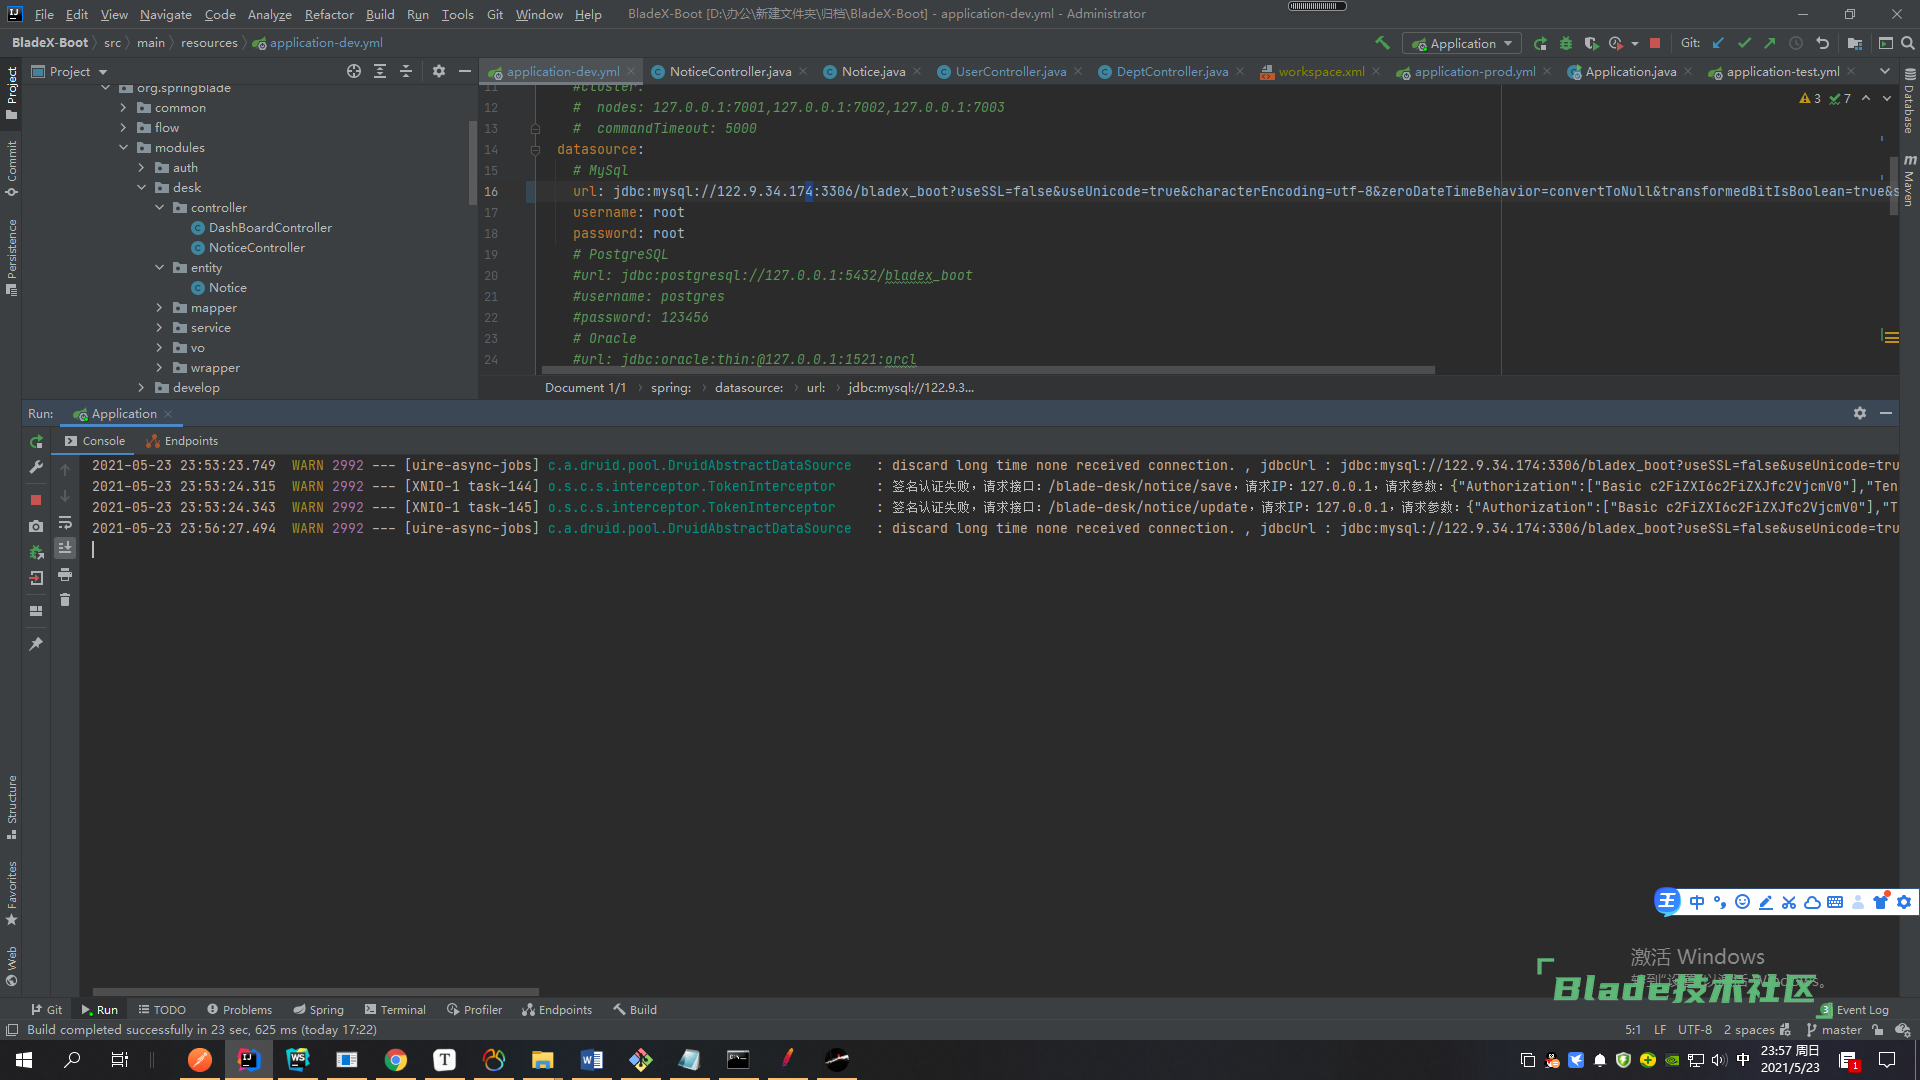This screenshot has width=1920, height=1080.
Task: Open the Navigate menu
Action: (165, 14)
